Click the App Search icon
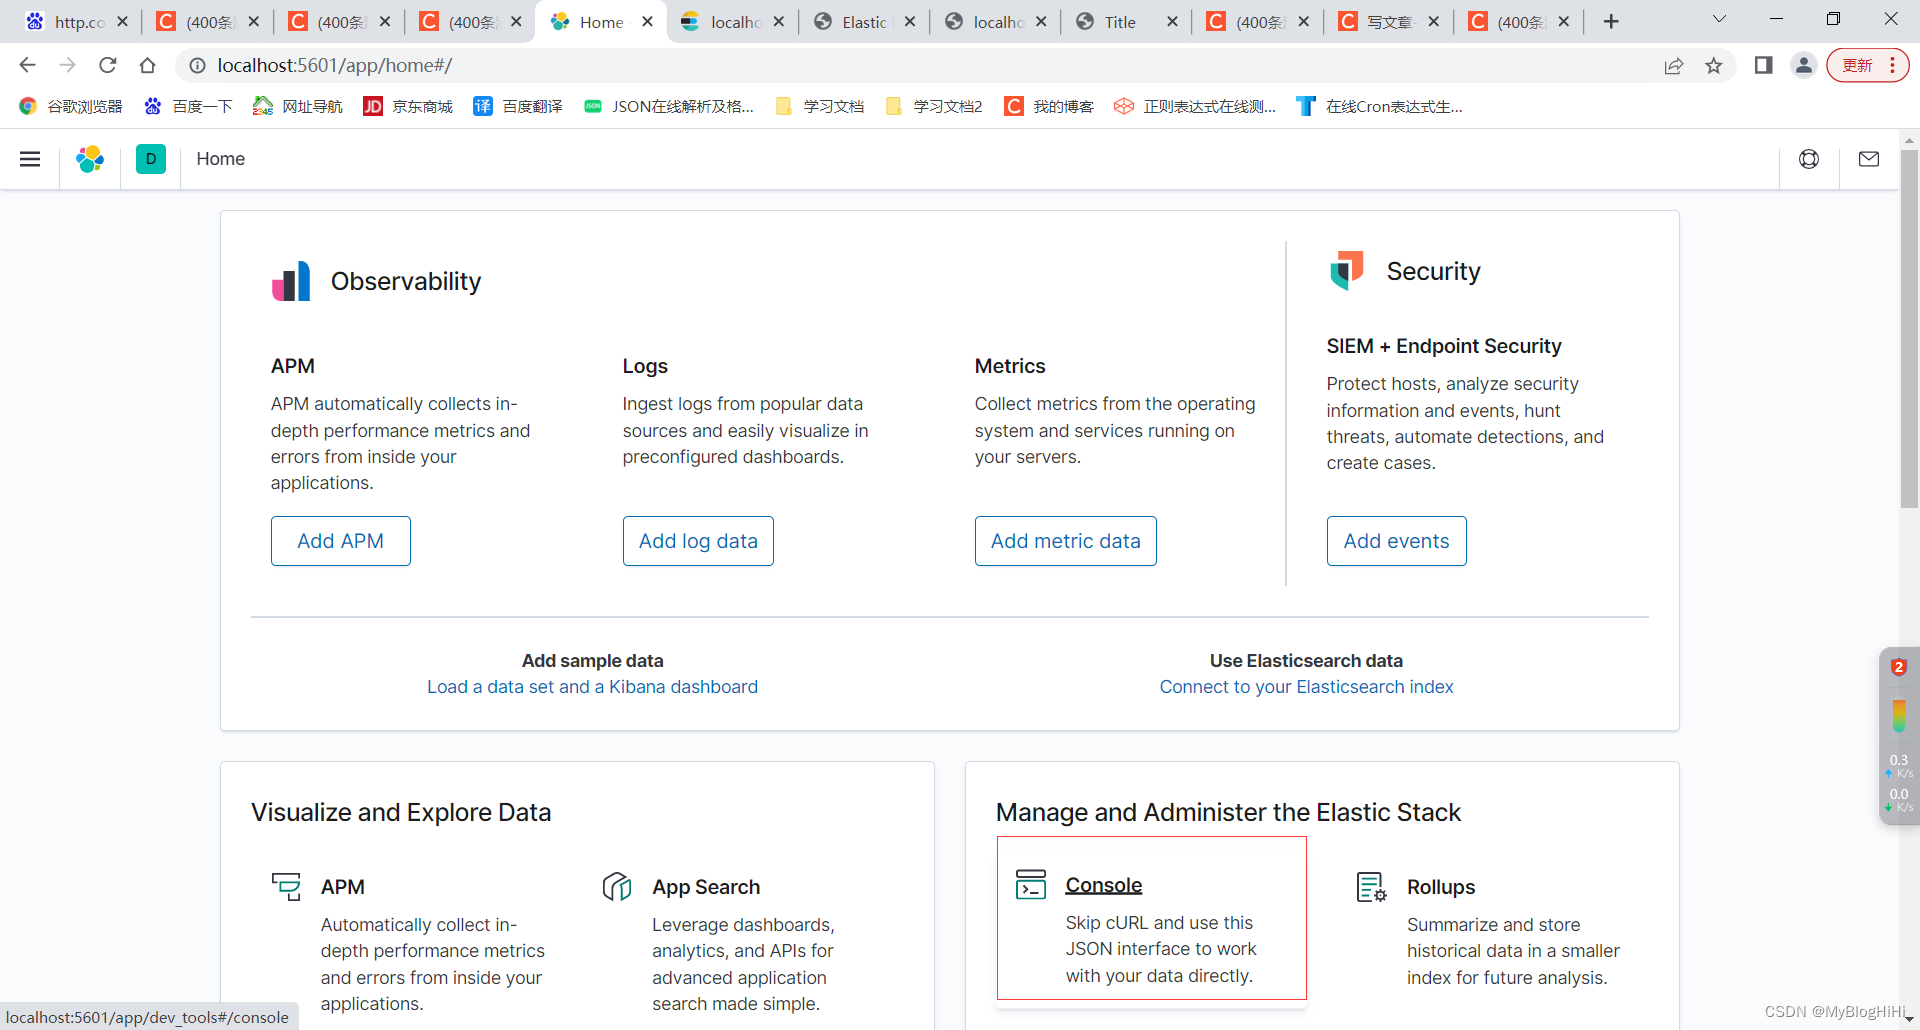The height and width of the screenshot is (1030, 1920). [x=617, y=887]
